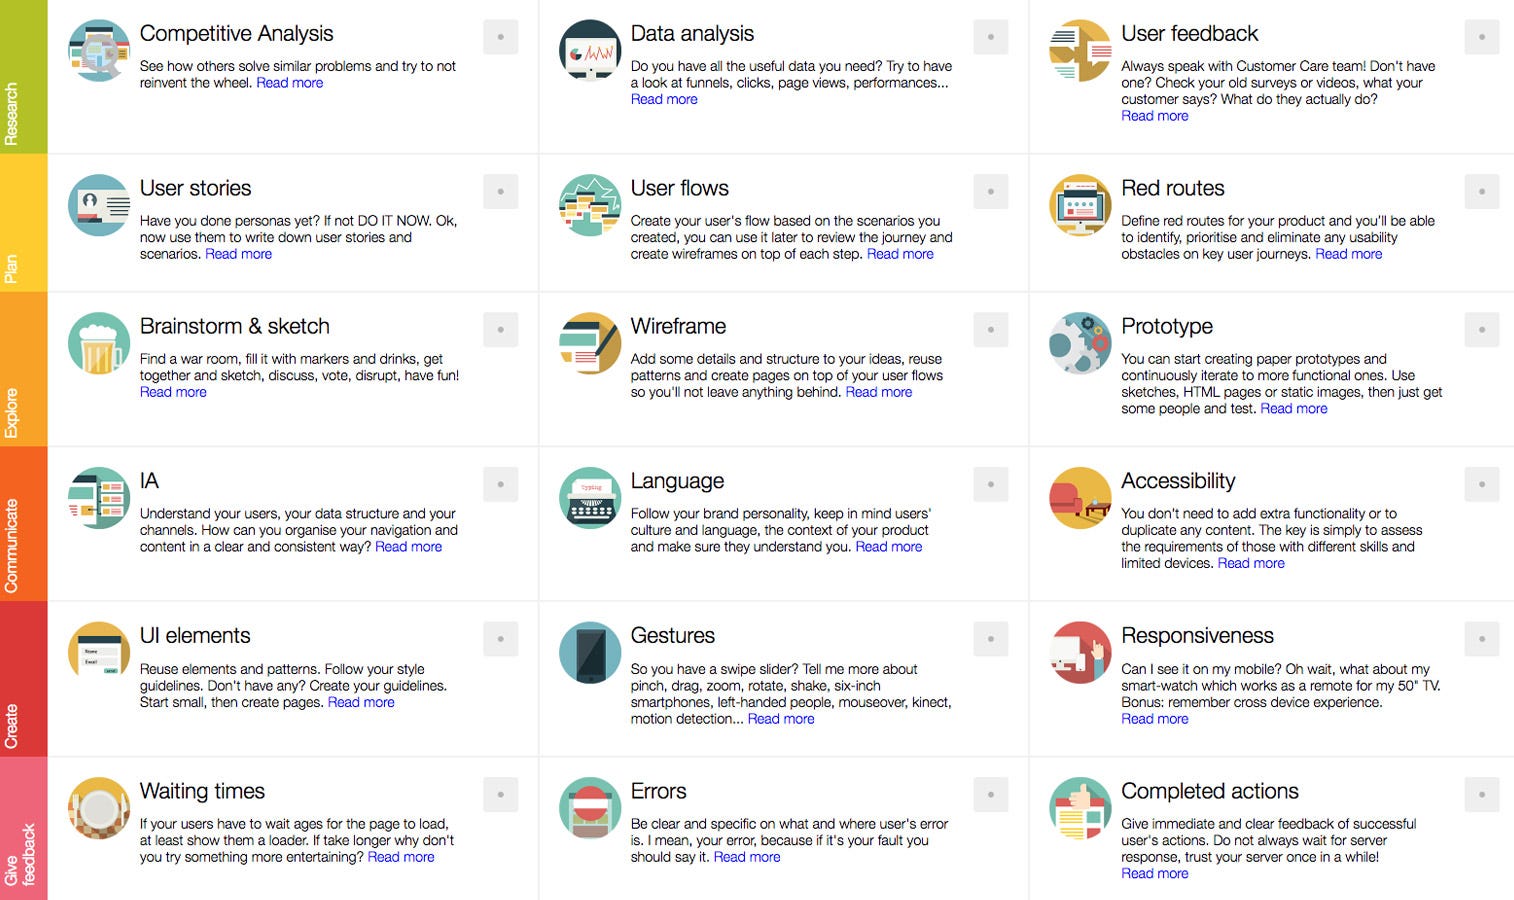Click the Errors traffic light icon
The image size is (1514, 900).
click(x=590, y=808)
